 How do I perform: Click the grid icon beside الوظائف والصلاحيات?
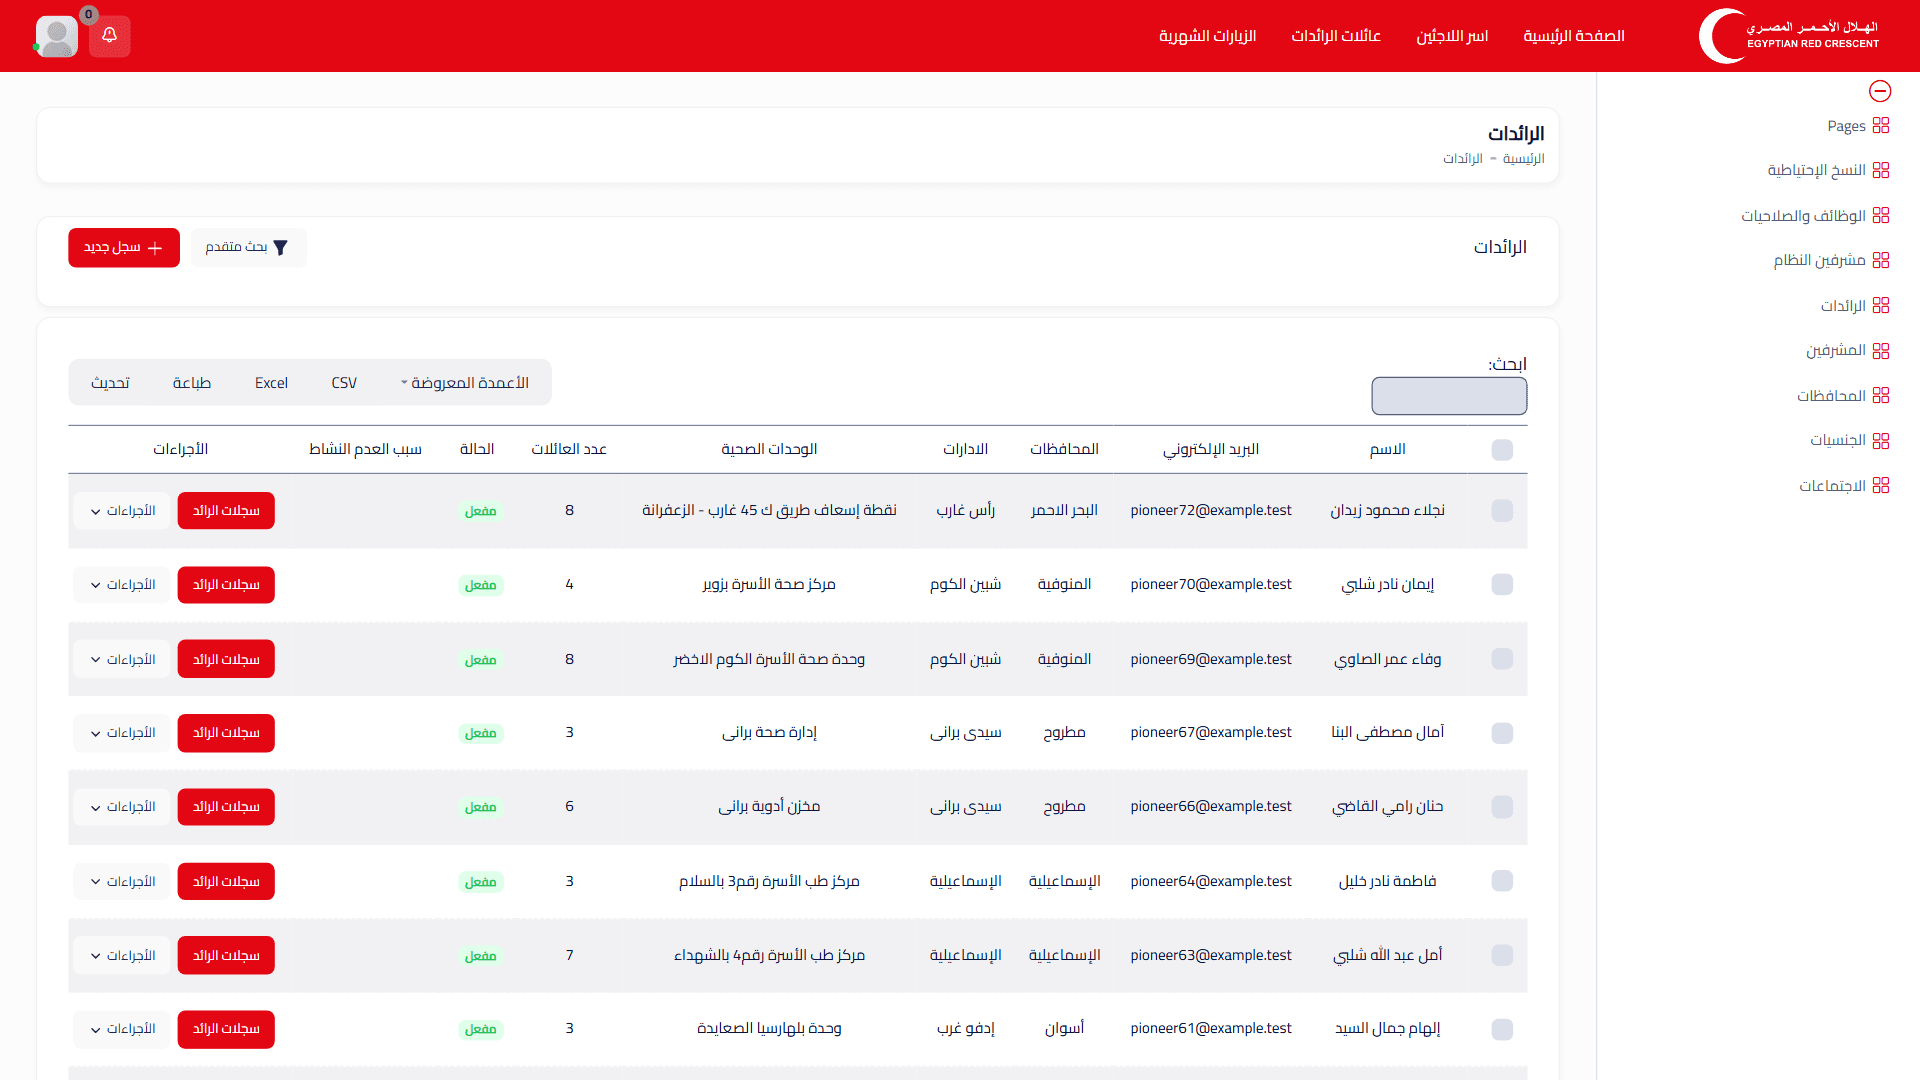point(1881,215)
